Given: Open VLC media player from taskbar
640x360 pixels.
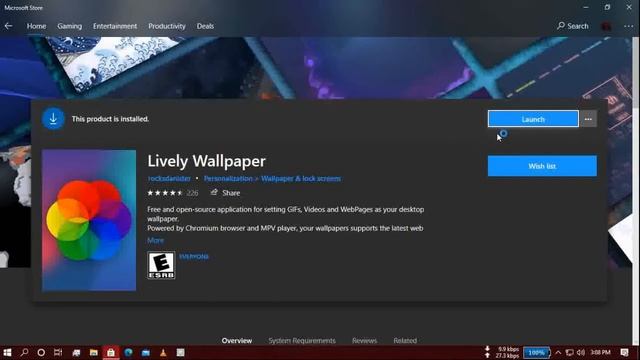Looking at the screenshot, I should (163, 353).
